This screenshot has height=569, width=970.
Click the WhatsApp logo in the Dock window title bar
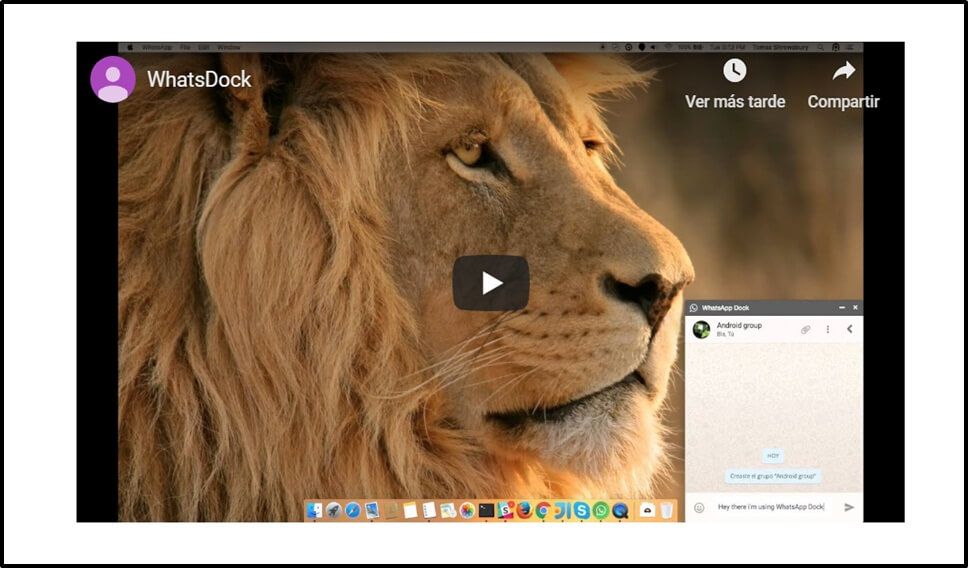tap(693, 307)
